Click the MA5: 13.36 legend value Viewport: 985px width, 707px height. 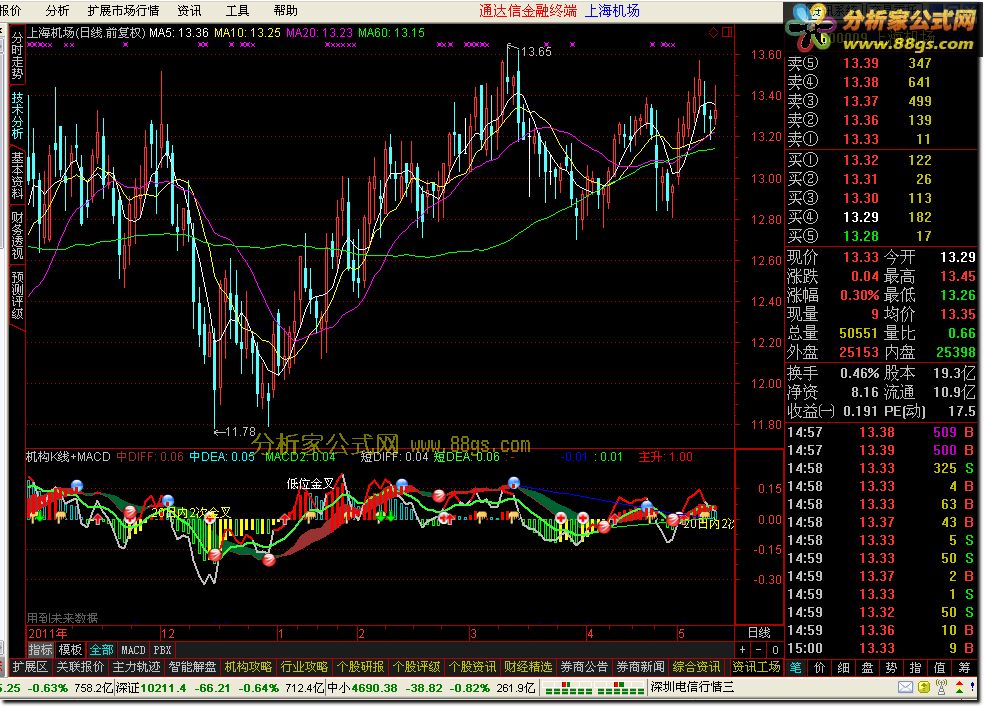point(178,33)
